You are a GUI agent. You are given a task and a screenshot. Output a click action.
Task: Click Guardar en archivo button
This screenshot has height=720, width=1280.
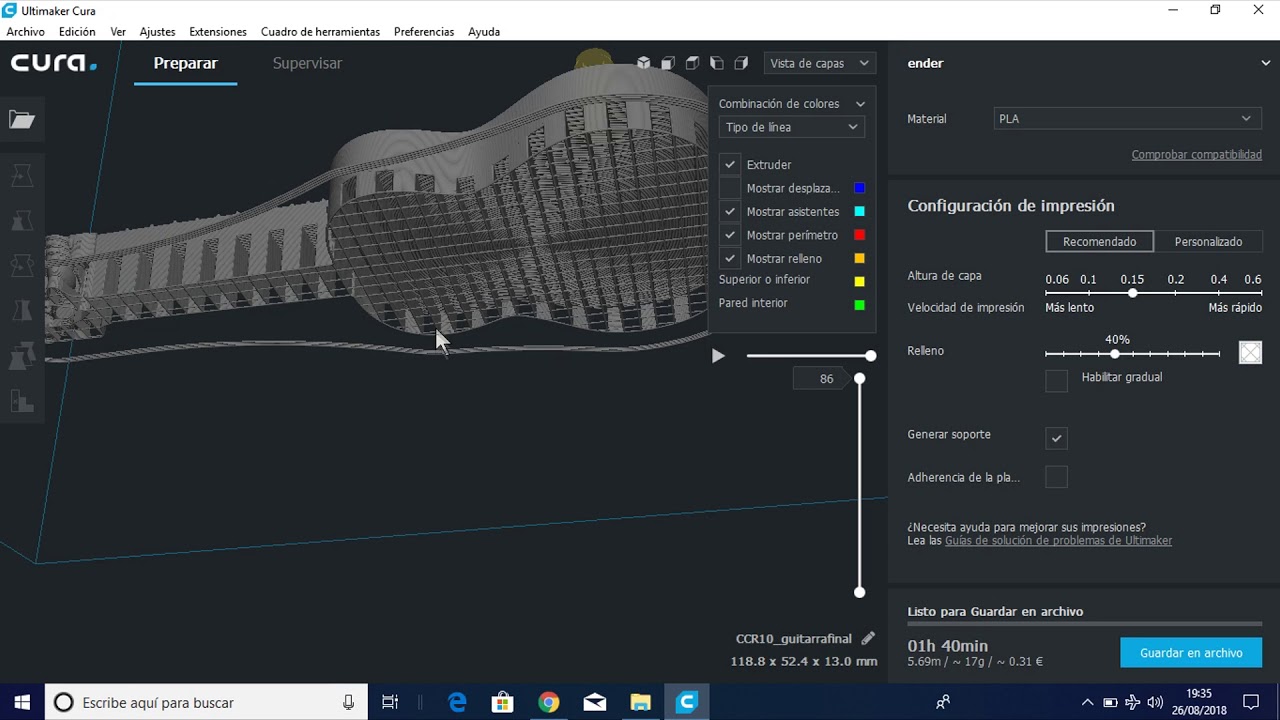pyautogui.click(x=1191, y=653)
